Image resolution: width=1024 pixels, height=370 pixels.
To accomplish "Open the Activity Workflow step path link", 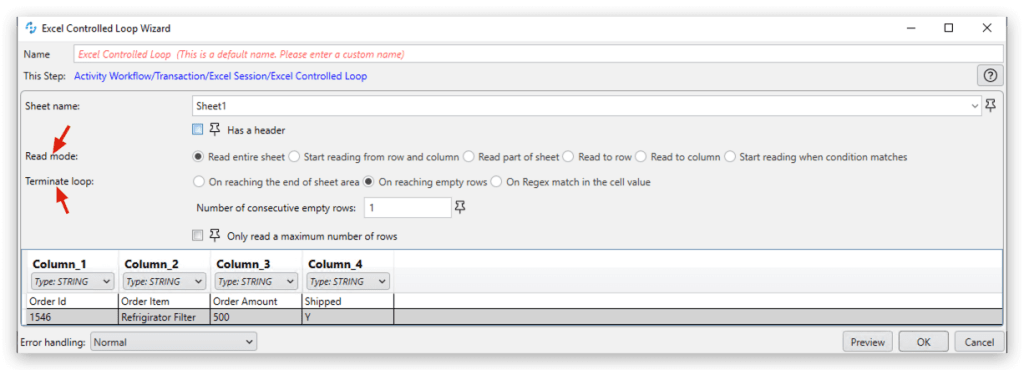I will [221, 76].
